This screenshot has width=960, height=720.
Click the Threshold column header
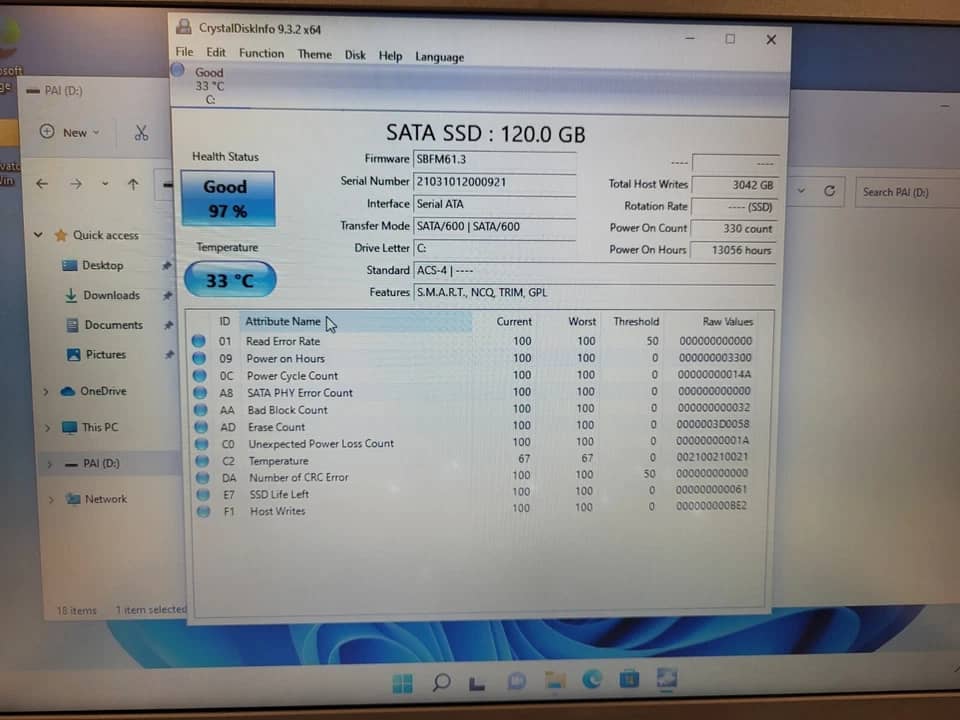click(x=636, y=321)
